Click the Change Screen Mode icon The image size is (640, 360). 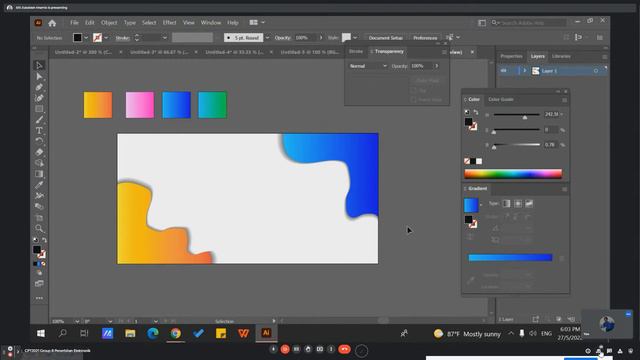tap(39, 283)
